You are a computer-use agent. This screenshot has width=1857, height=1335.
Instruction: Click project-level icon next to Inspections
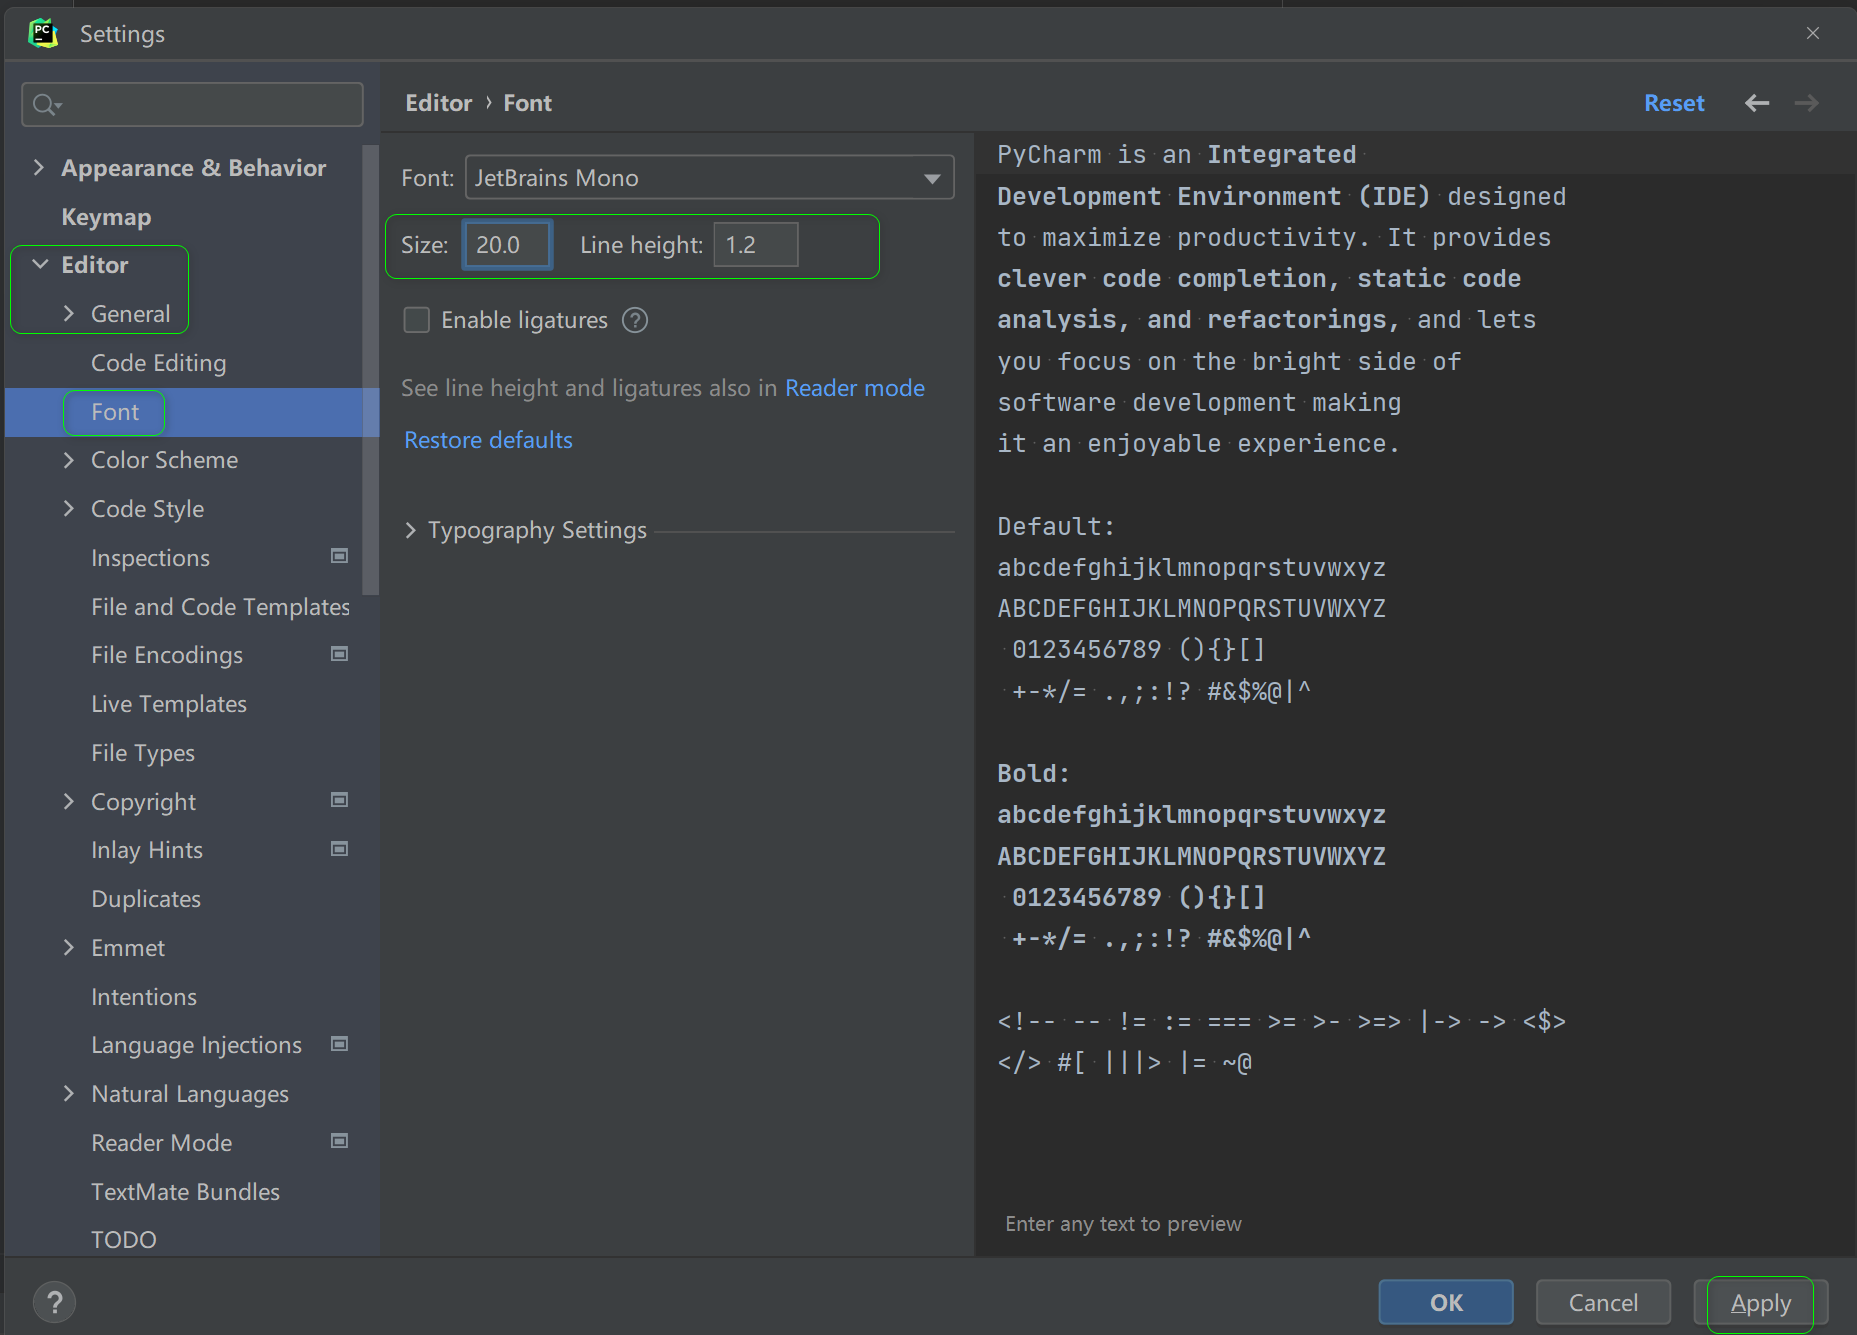click(340, 556)
